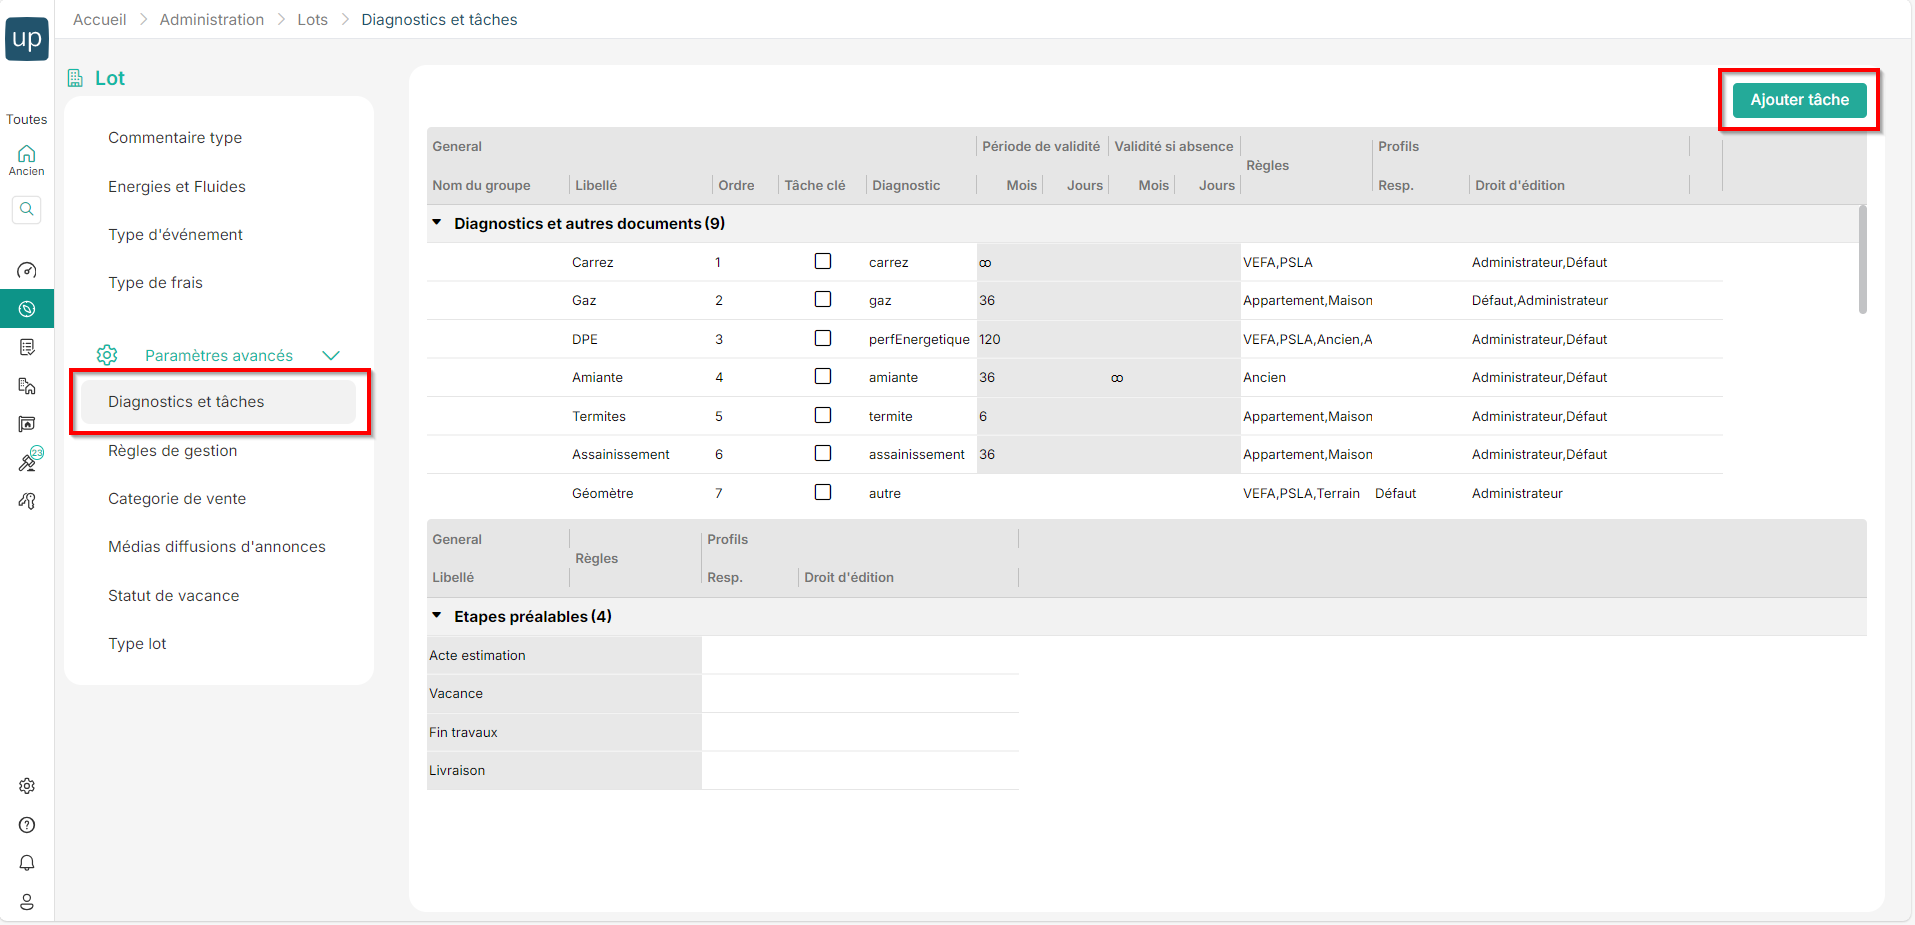Check the Tâche clé box for Carrez
Image resolution: width=1915 pixels, height=925 pixels.
point(823,261)
